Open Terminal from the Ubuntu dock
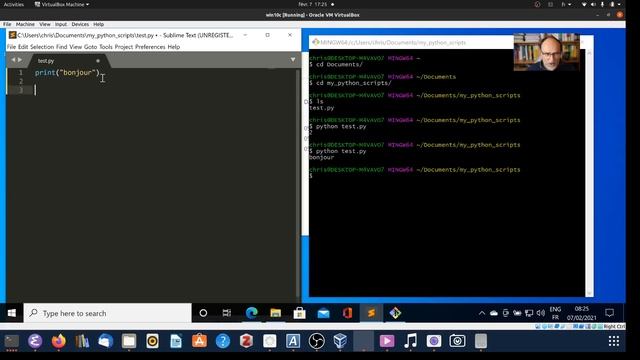 pos(12,341)
